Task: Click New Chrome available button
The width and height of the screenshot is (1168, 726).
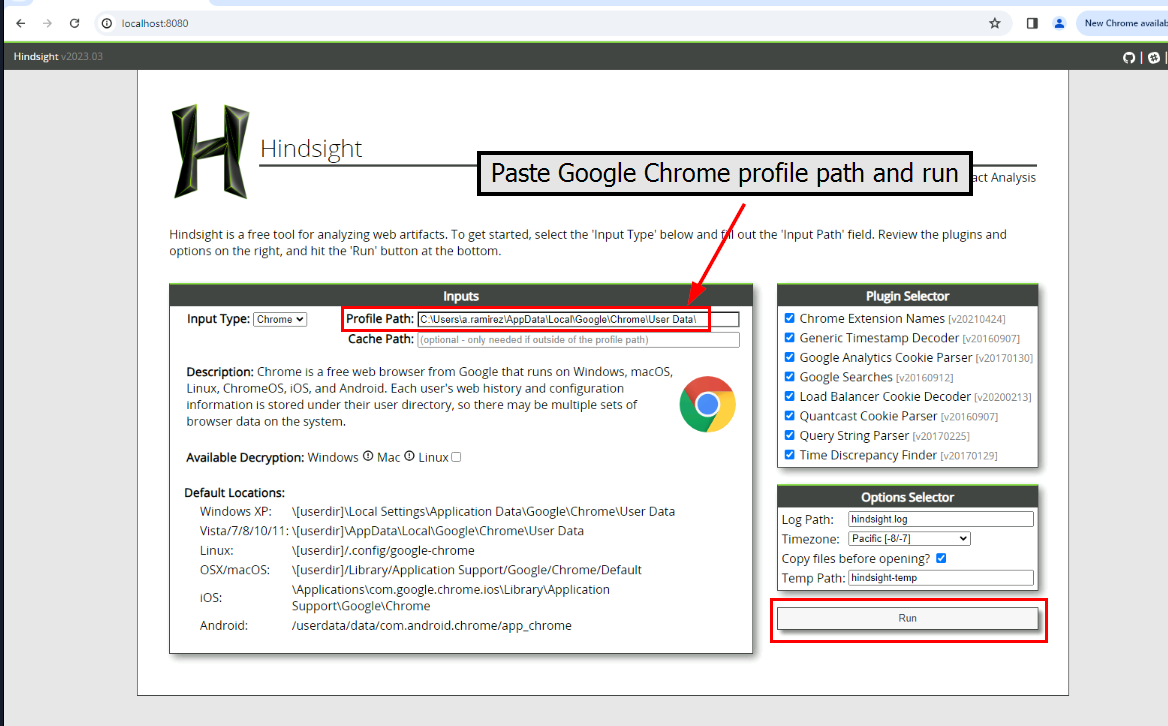Action: pos(1123,23)
